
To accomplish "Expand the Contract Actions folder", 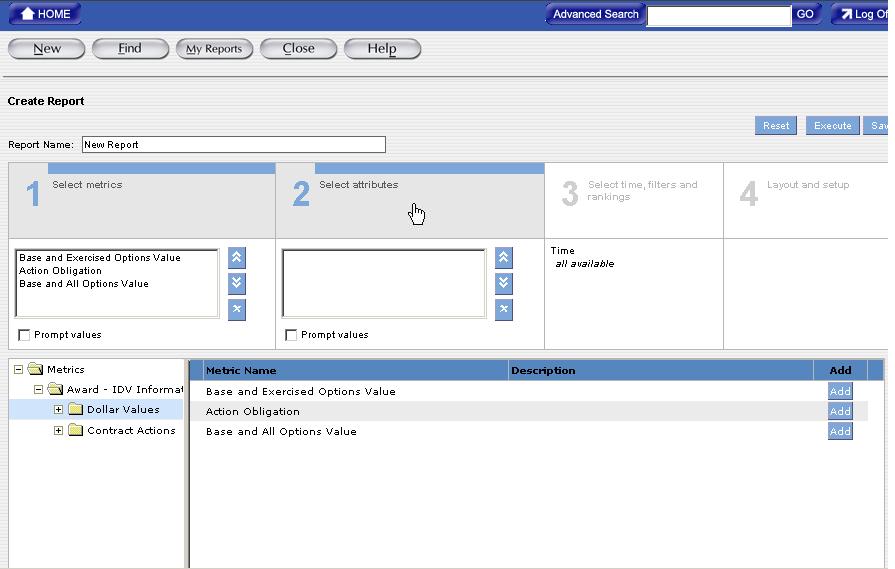I will click(x=58, y=430).
